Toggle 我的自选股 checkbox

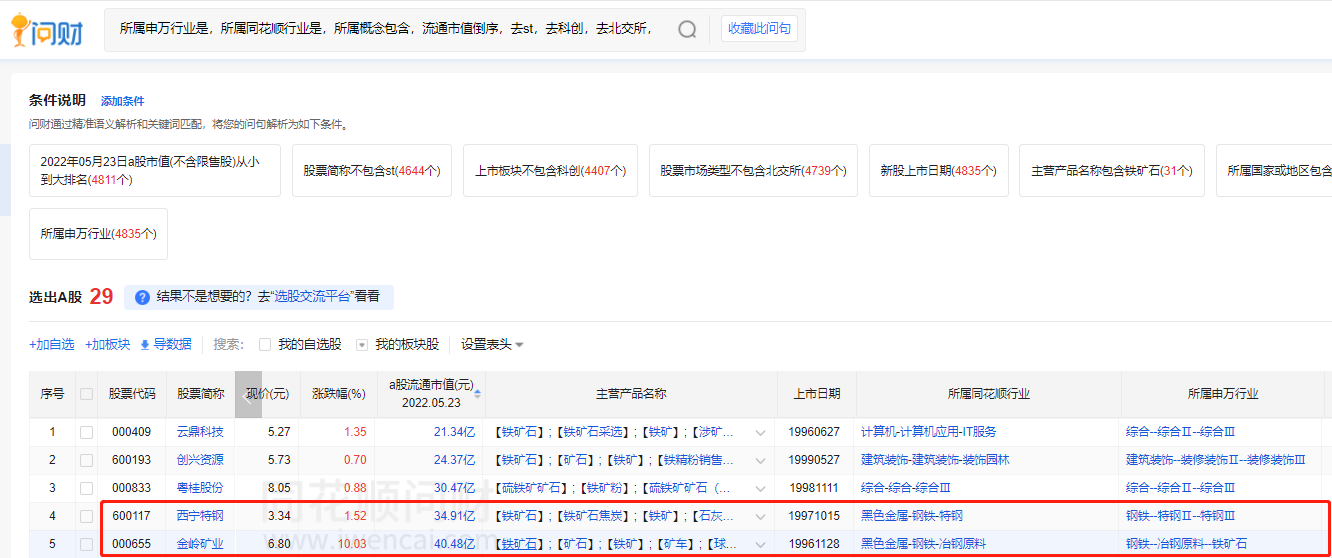point(265,345)
